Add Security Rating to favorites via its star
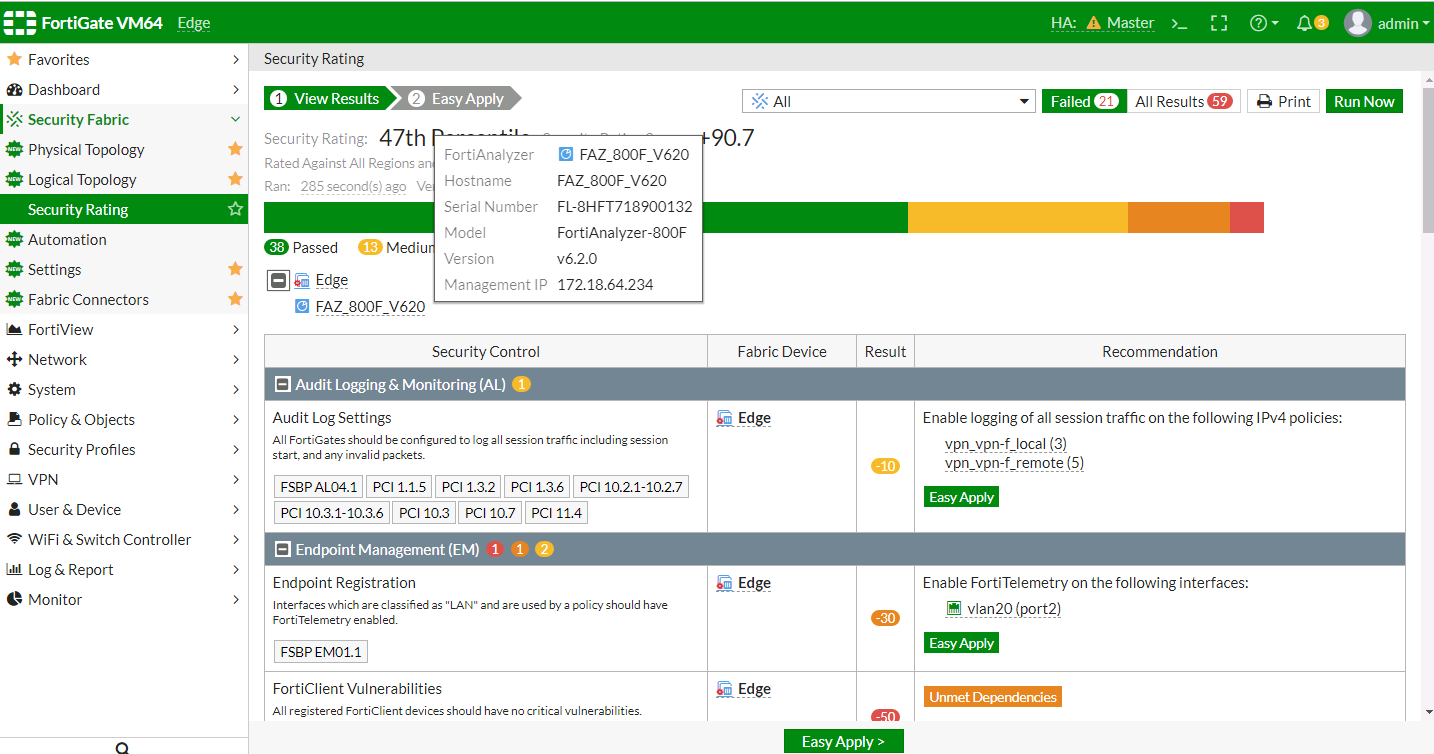Viewport: 1434px width, 754px height. (x=234, y=209)
